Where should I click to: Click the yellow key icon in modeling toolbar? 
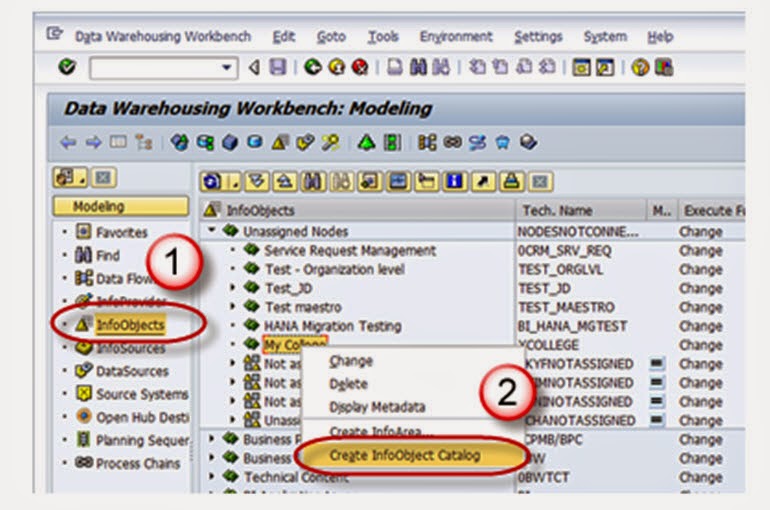pos(330,143)
